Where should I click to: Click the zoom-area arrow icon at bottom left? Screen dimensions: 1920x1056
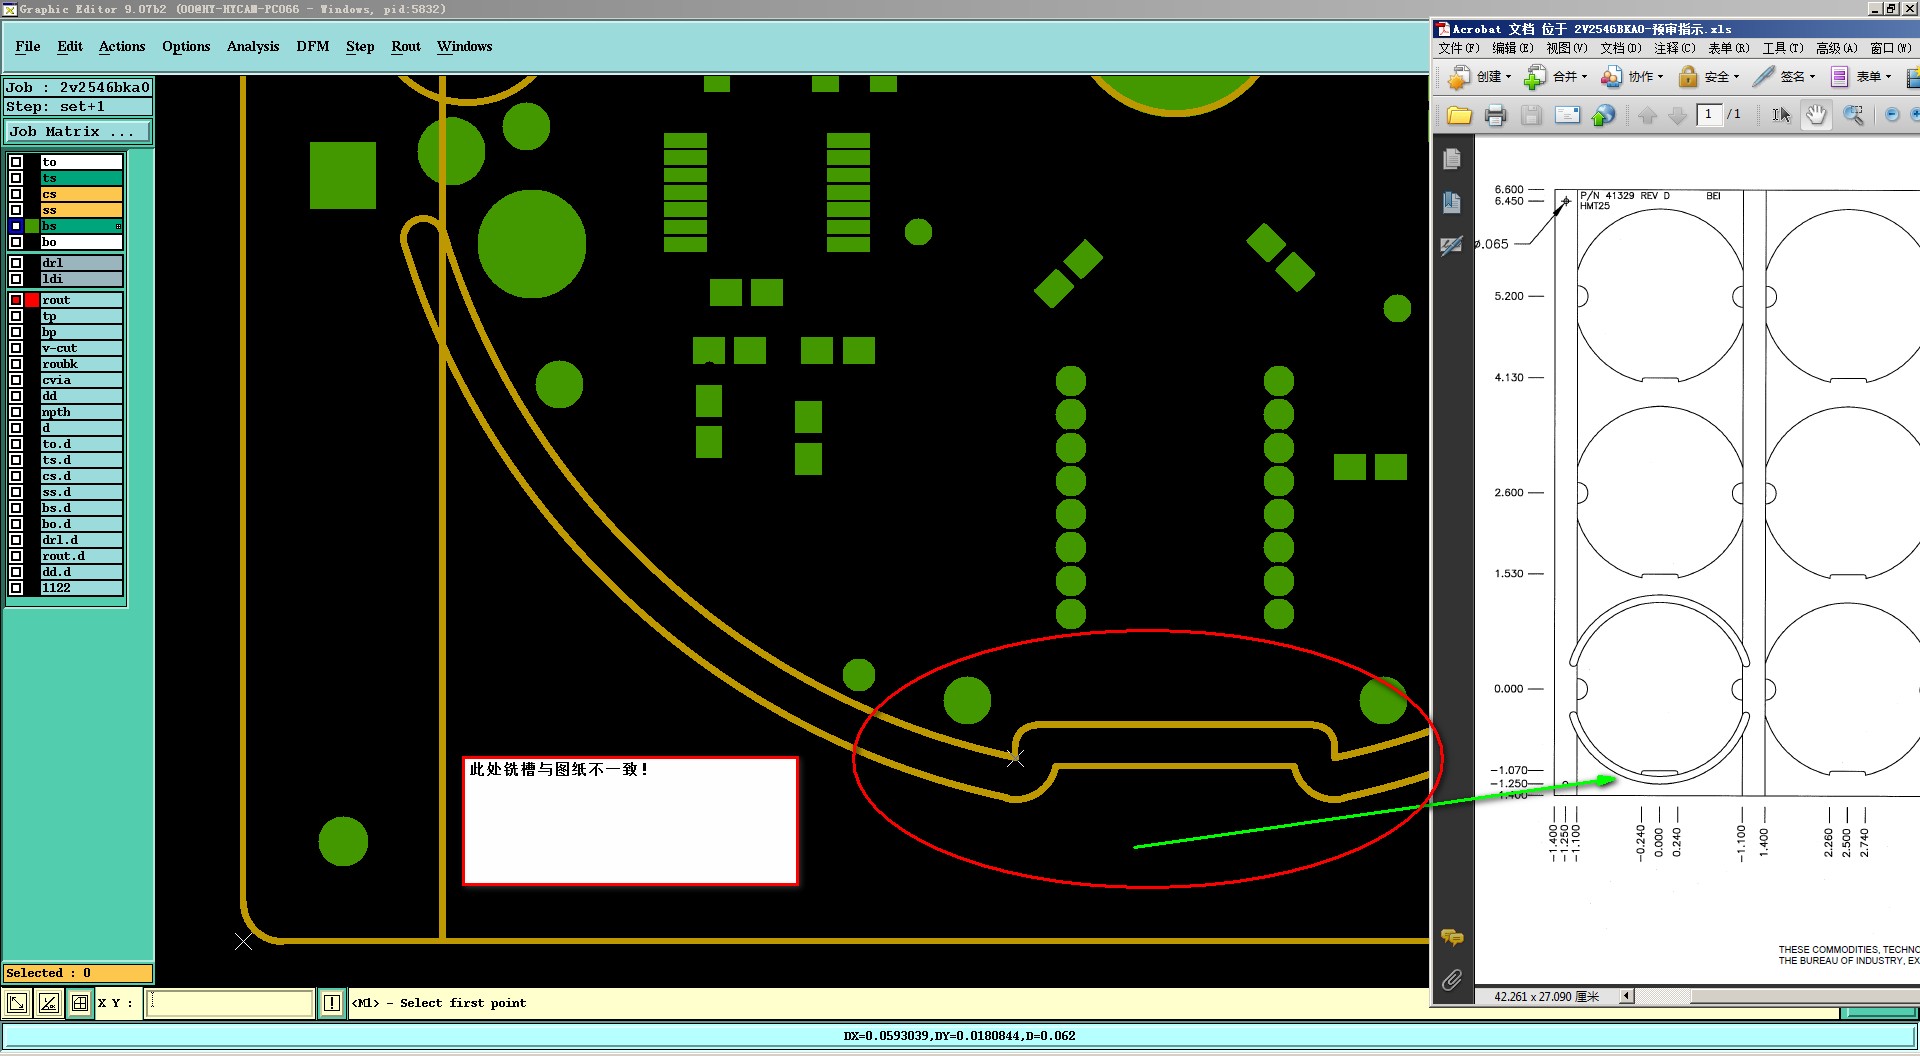click(17, 1003)
